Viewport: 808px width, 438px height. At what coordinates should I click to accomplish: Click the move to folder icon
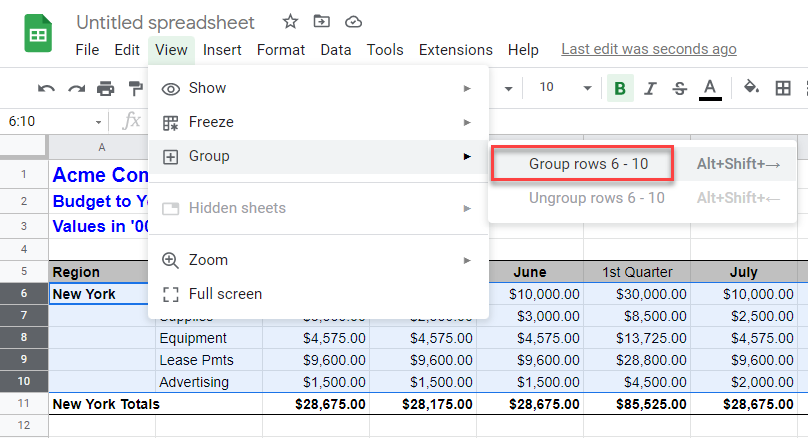click(321, 21)
